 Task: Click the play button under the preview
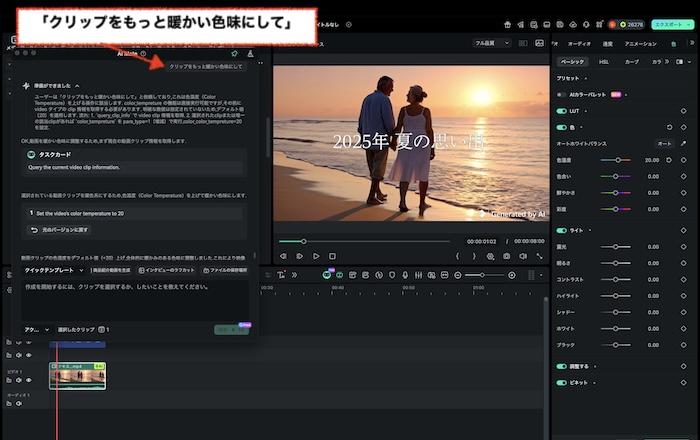[316, 256]
